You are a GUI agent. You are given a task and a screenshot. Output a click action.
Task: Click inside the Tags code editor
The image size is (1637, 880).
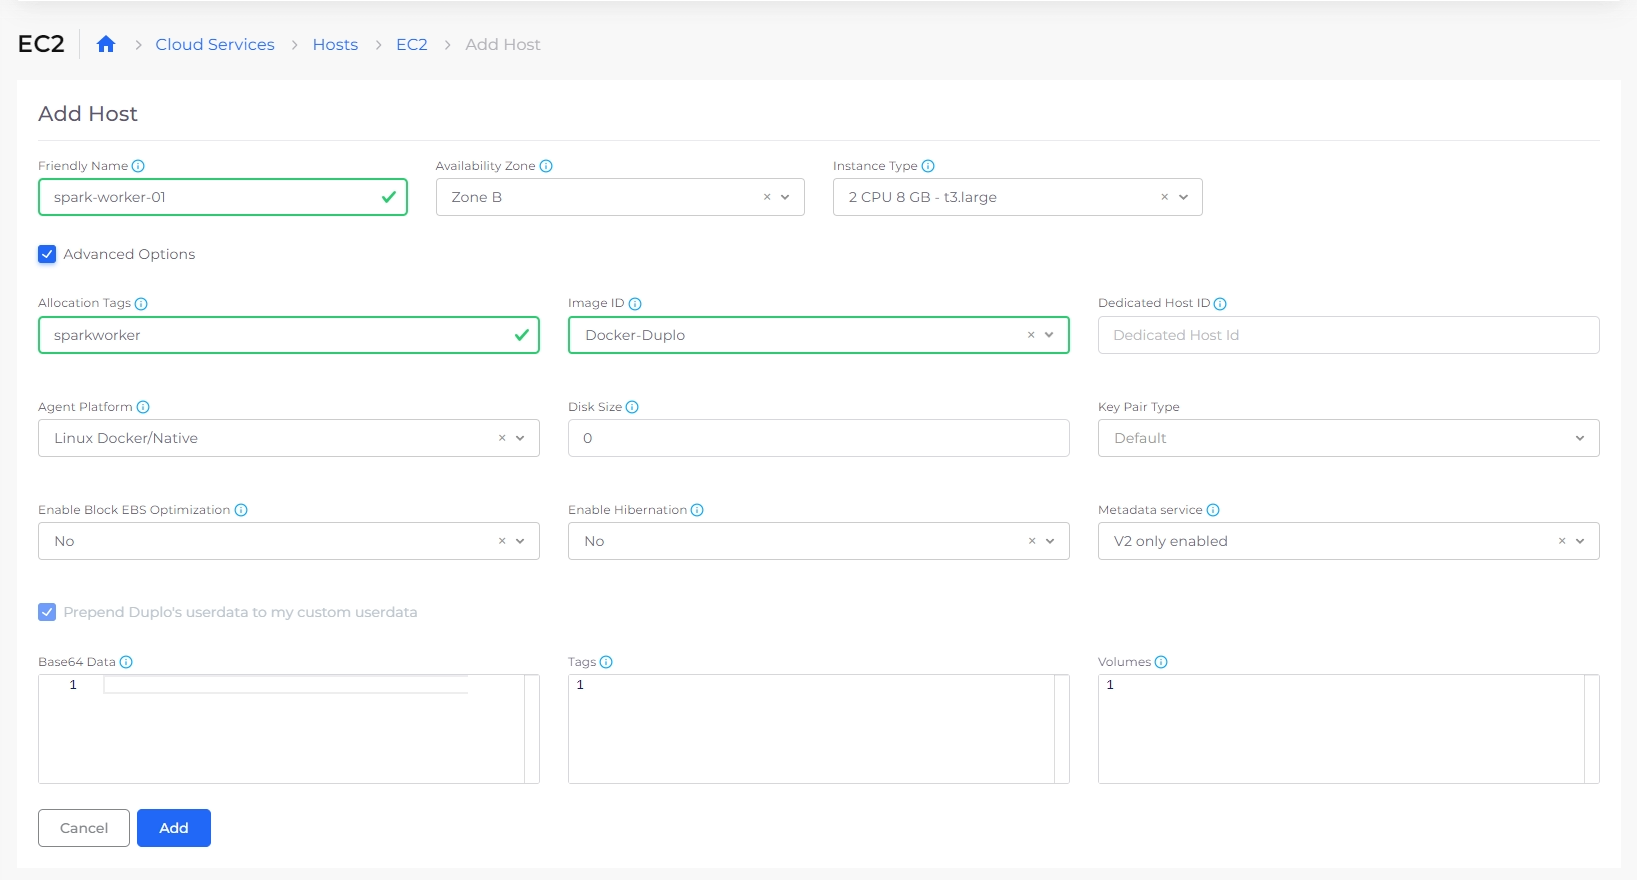[818, 729]
